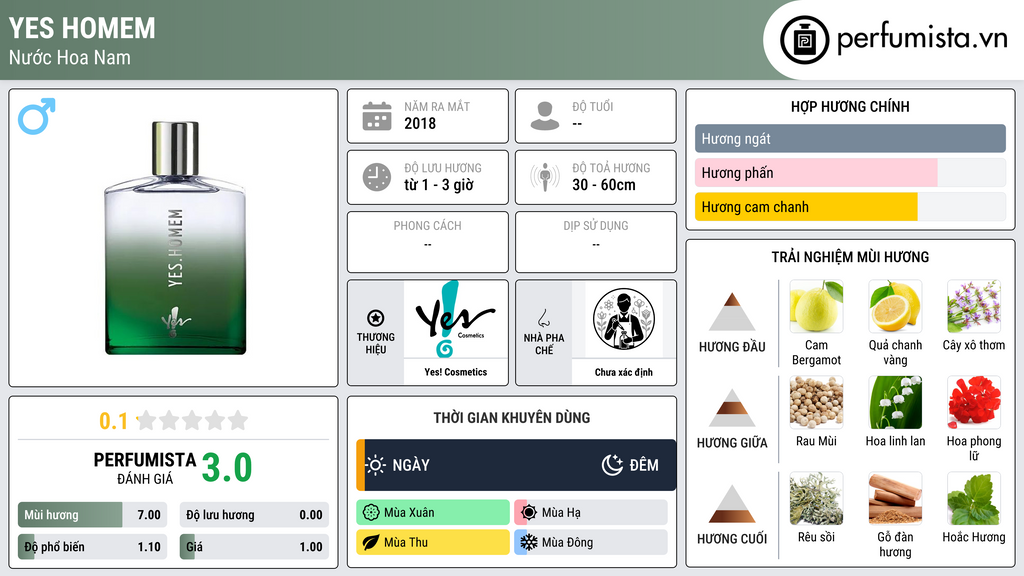
Task: Click the blue male gender symbol
Action: pos(37,116)
